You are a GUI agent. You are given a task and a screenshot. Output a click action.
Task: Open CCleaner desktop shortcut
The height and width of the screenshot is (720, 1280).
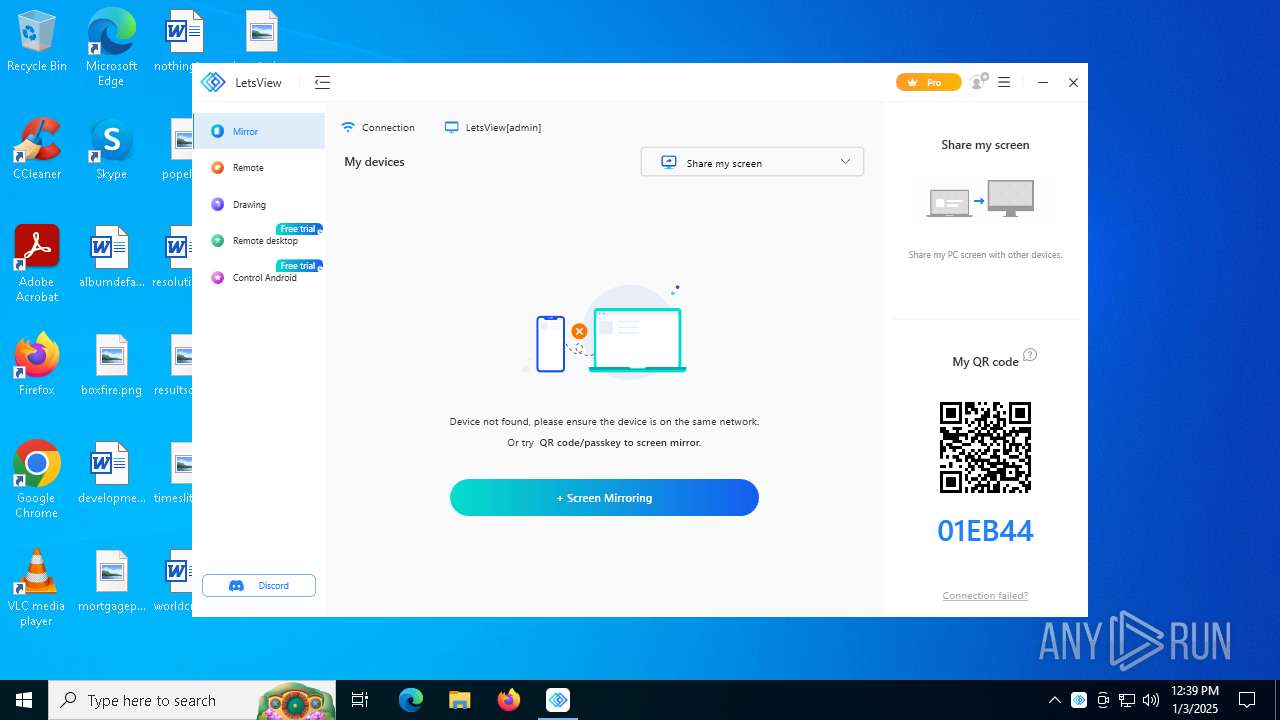click(x=37, y=149)
